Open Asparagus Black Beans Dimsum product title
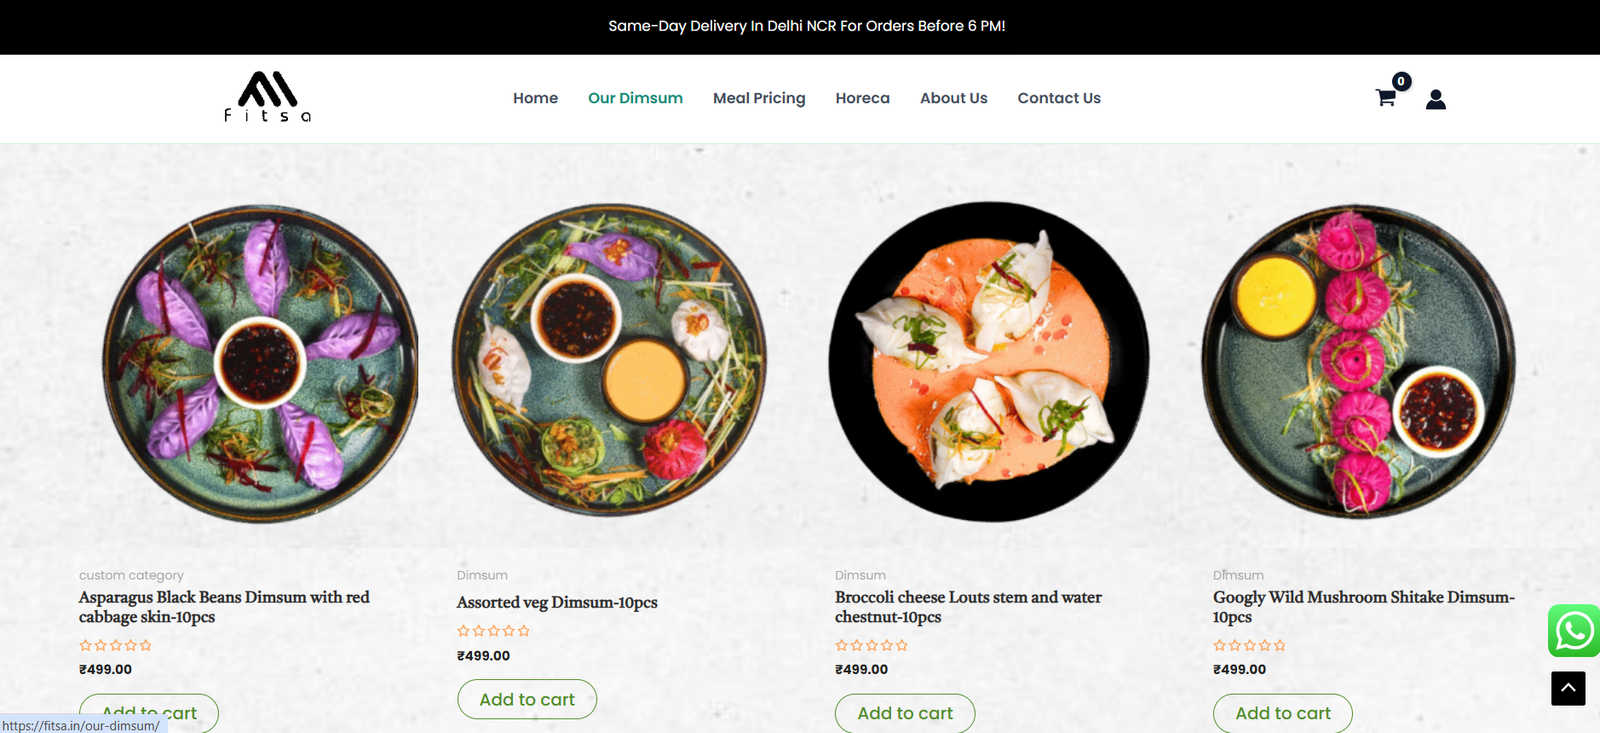Screen dimensions: 1600x733 (x=224, y=607)
